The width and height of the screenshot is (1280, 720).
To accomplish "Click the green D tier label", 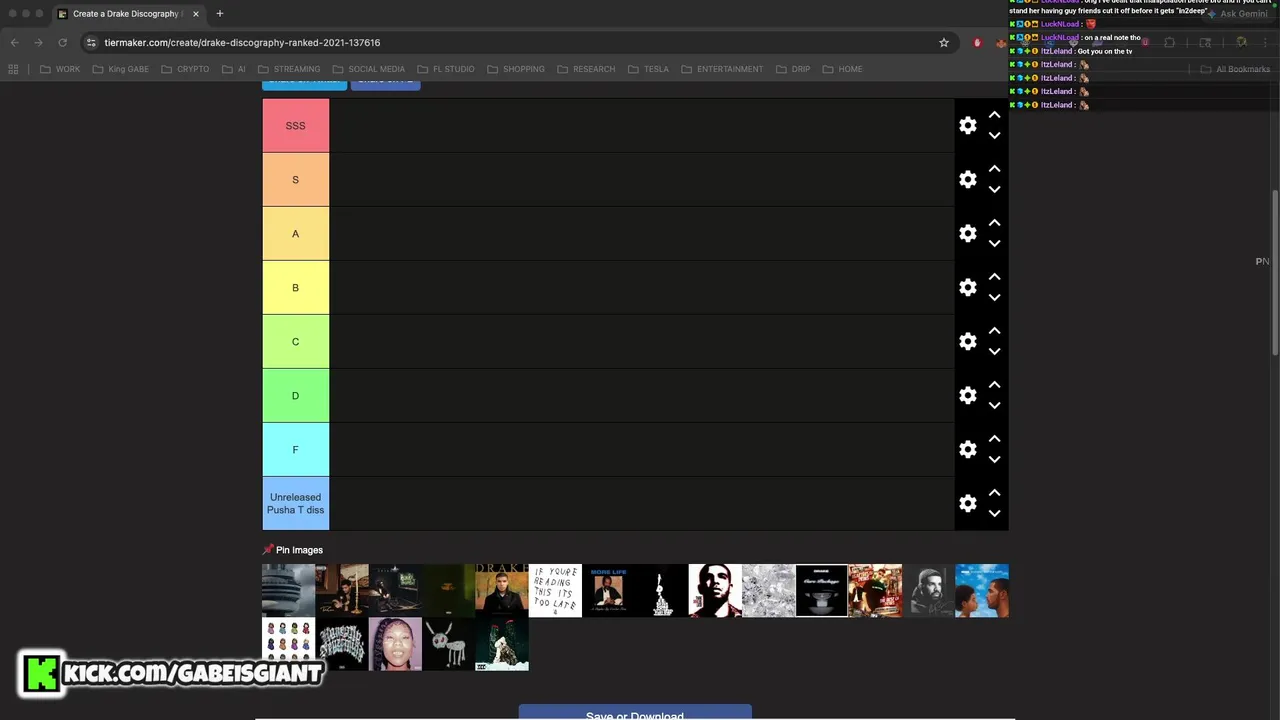I will coord(296,396).
